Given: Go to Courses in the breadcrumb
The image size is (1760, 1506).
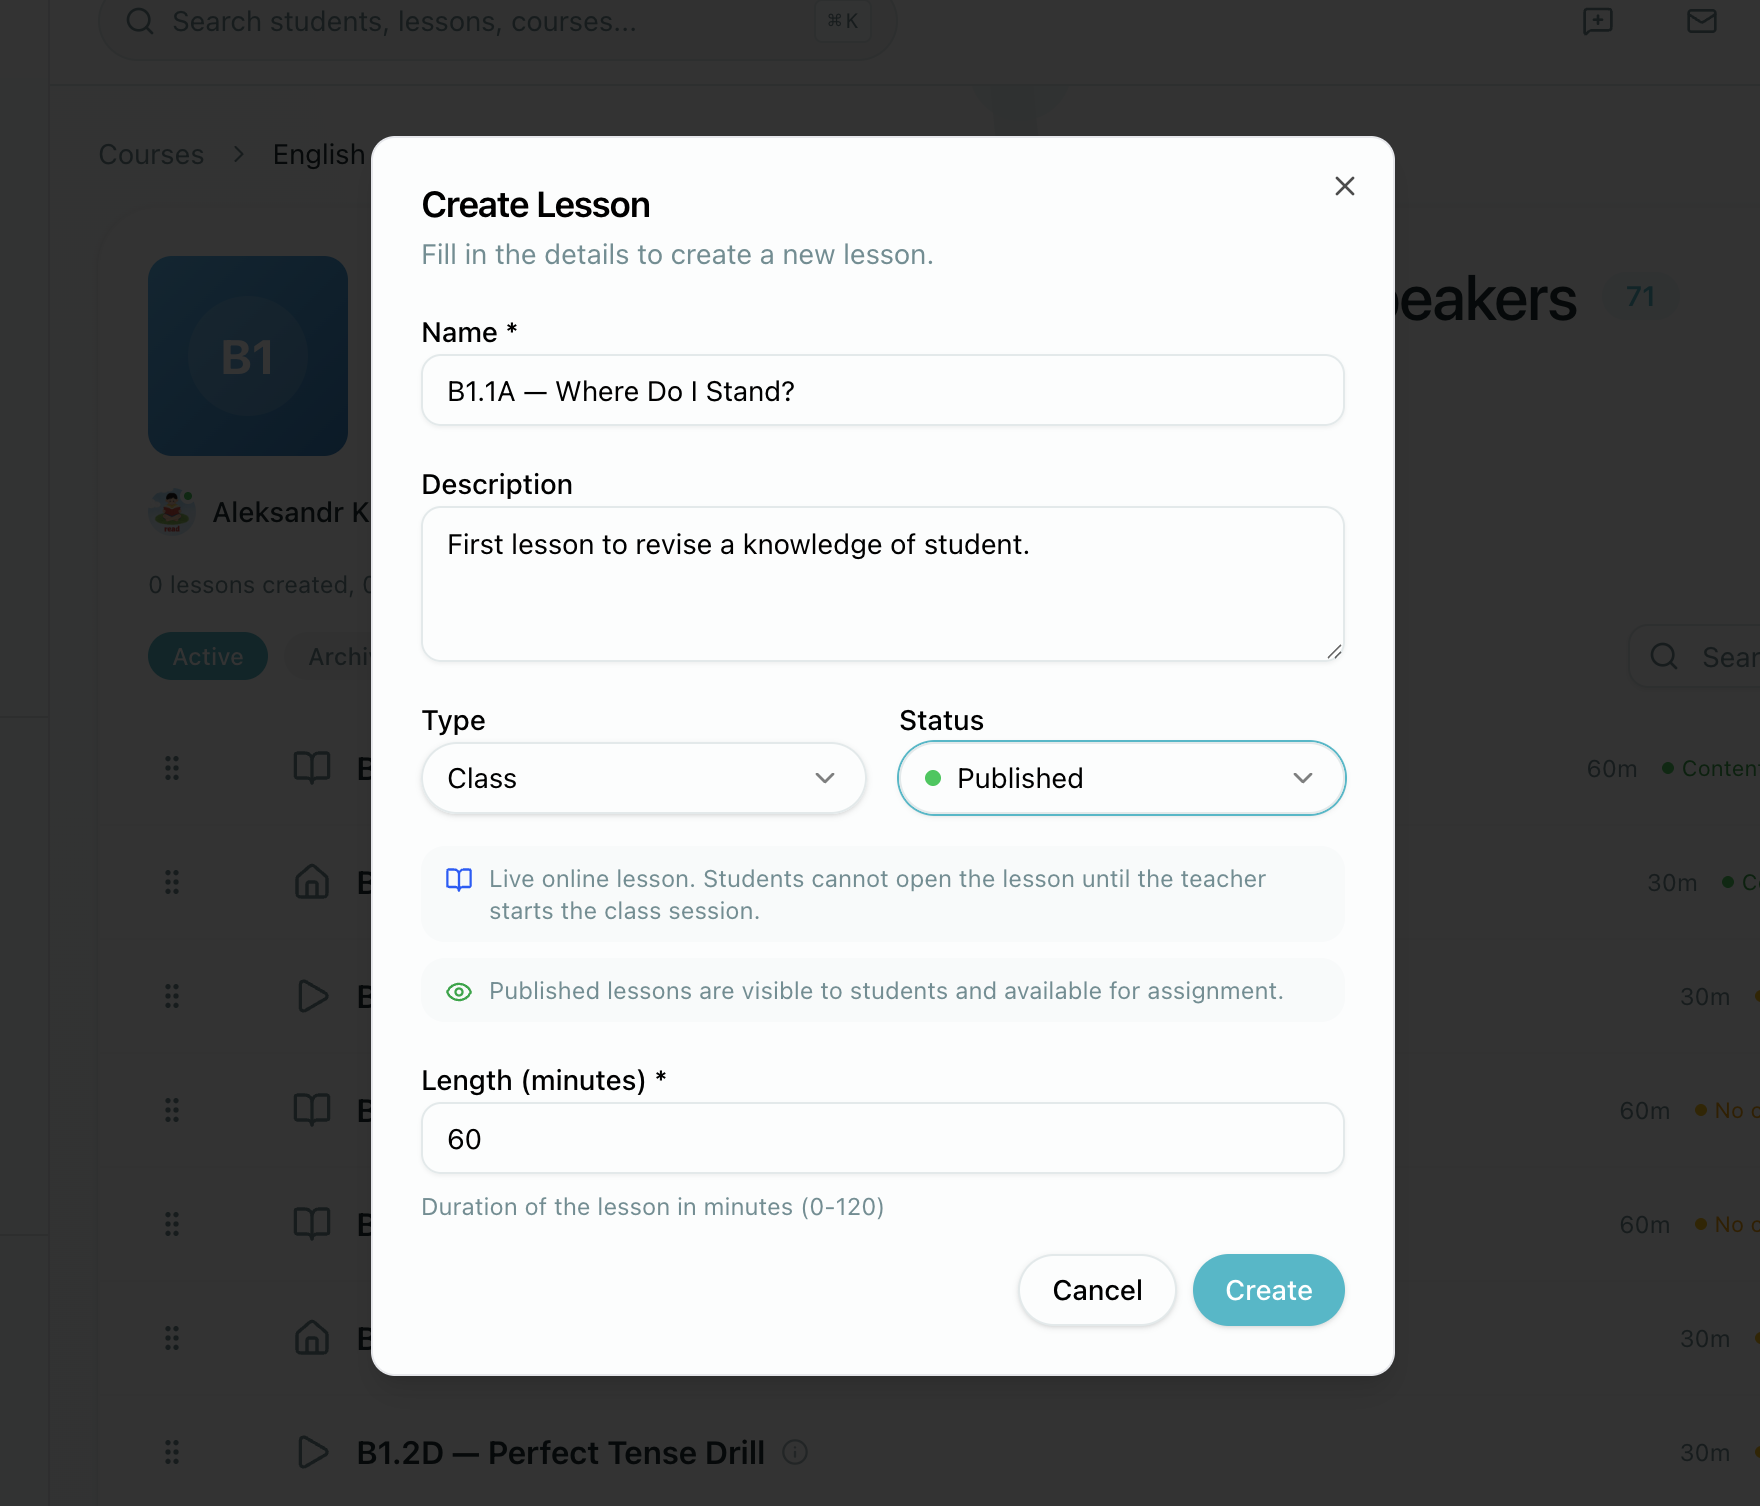Looking at the screenshot, I should pos(151,155).
